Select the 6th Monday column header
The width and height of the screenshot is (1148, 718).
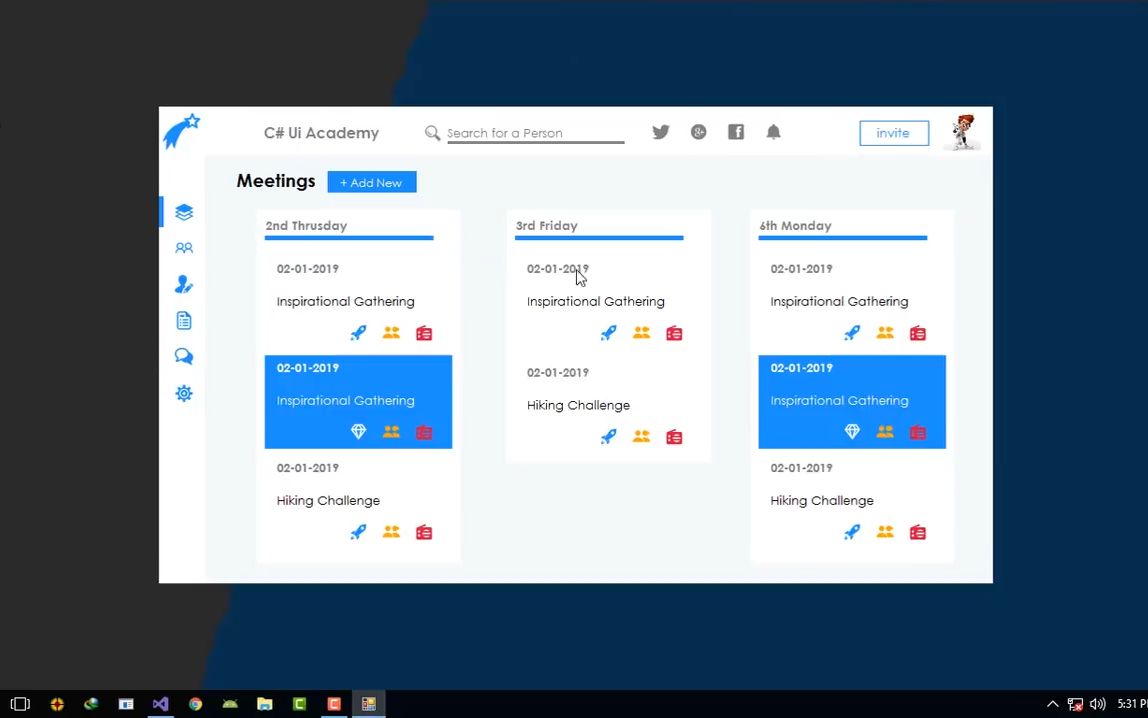pyautogui.click(x=795, y=225)
